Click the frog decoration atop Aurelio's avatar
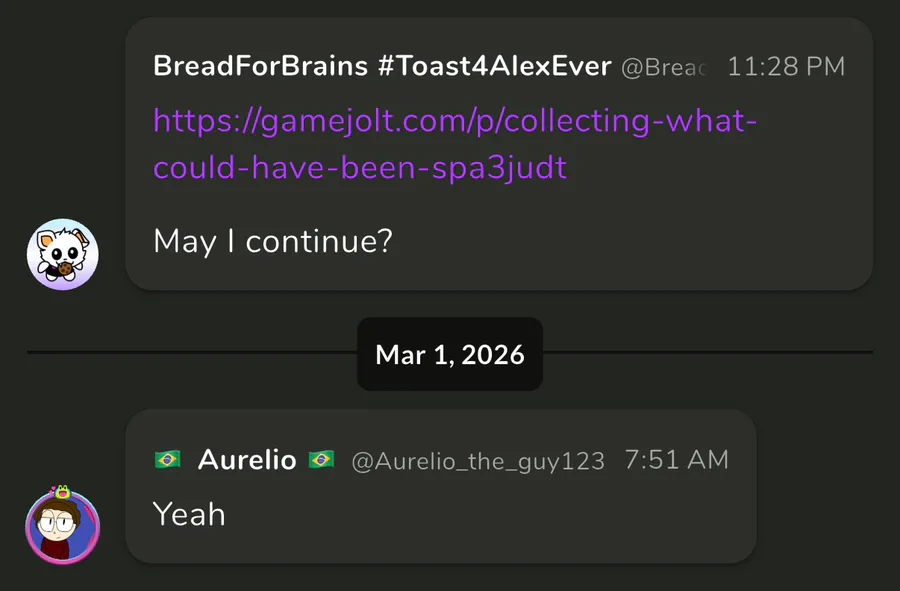 [65, 492]
